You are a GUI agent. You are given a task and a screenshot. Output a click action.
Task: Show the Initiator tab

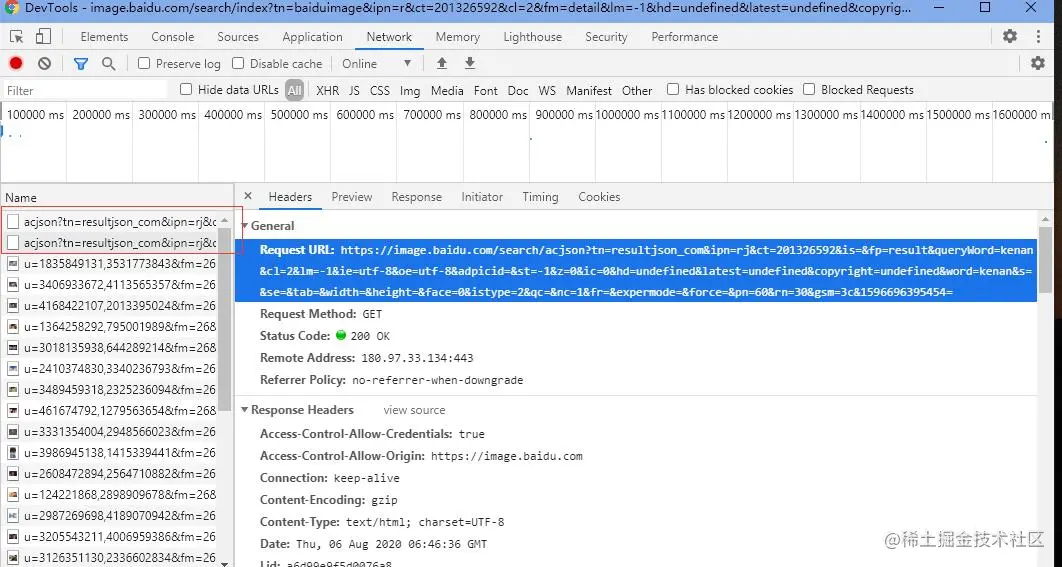coord(482,196)
